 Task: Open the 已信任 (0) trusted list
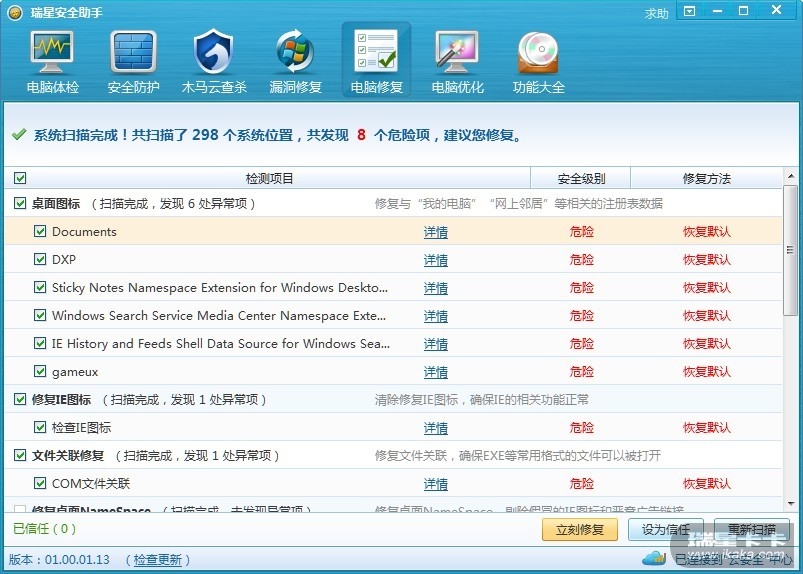[44, 528]
